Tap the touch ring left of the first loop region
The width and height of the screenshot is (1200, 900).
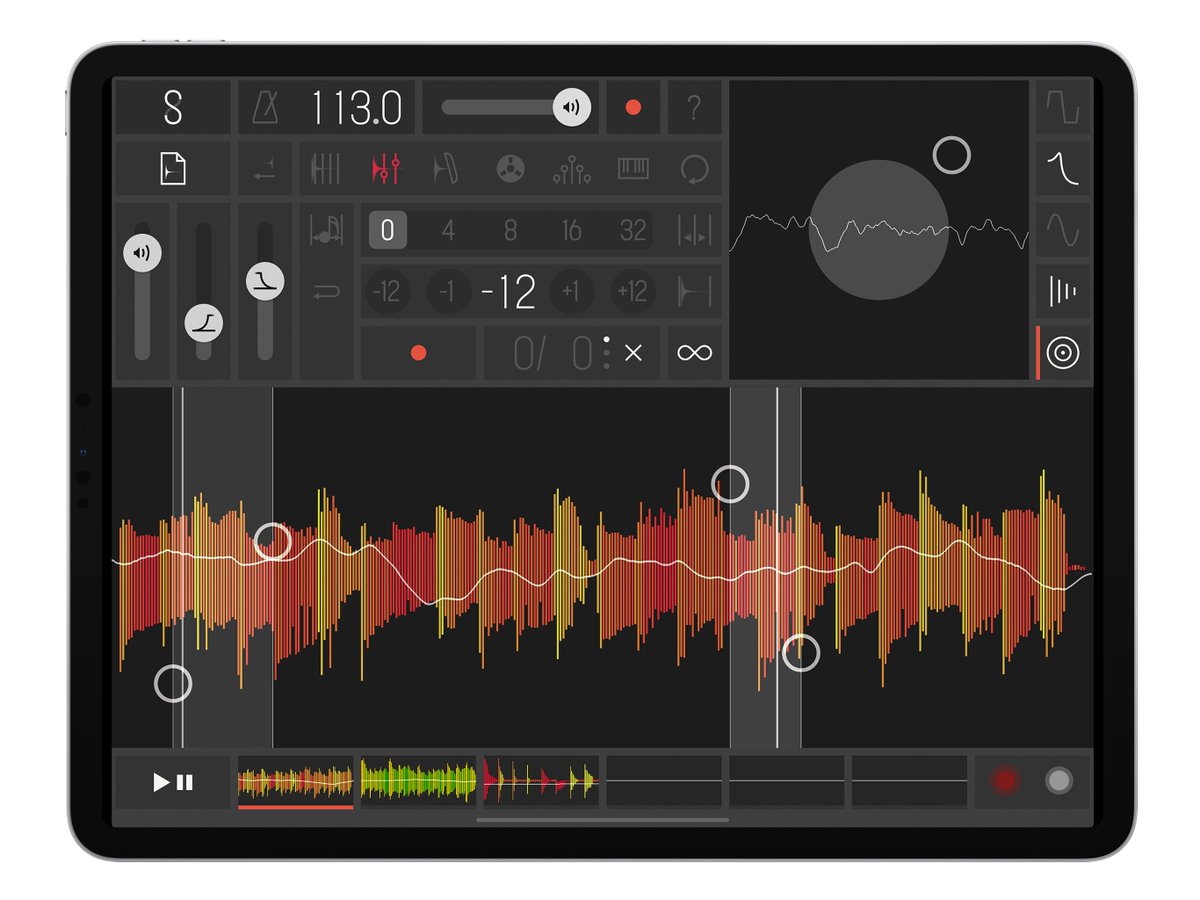[x=173, y=684]
